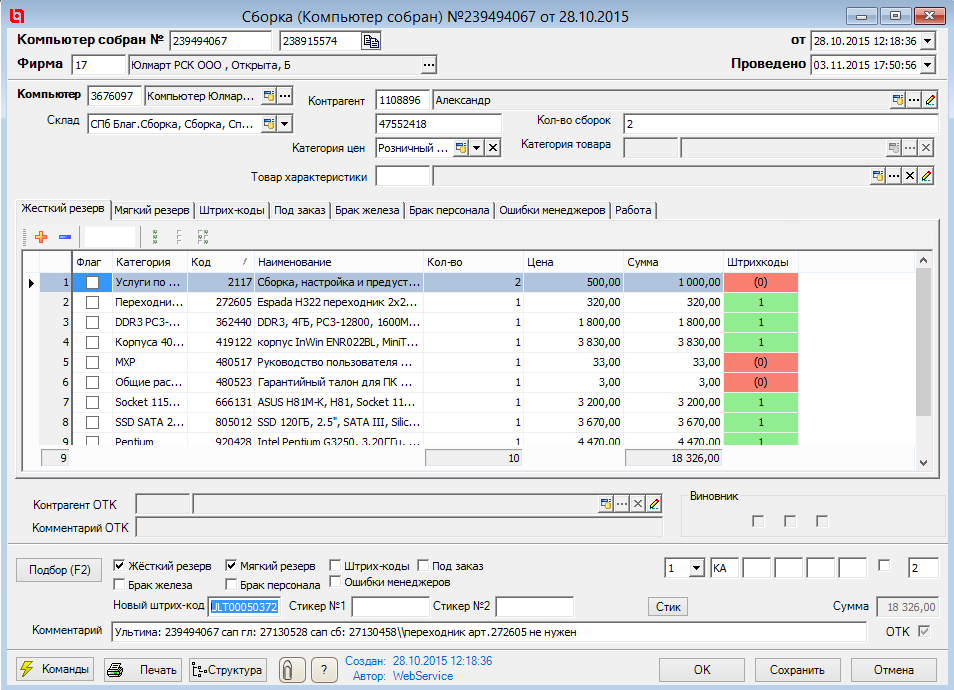Enable the Штрих-коды checkbox
Viewport: 954px width, 690px height.
tap(335, 566)
